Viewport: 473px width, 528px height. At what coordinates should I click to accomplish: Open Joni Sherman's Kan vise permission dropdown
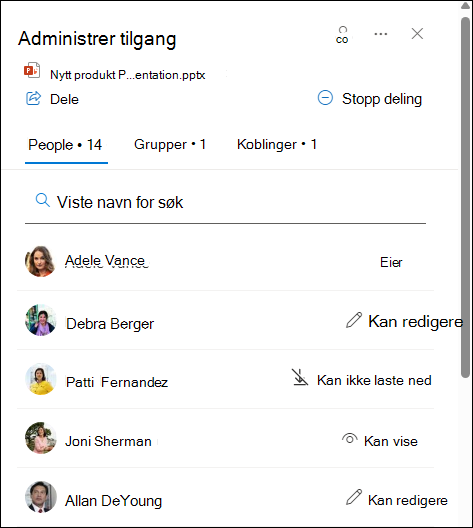(379, 440)
